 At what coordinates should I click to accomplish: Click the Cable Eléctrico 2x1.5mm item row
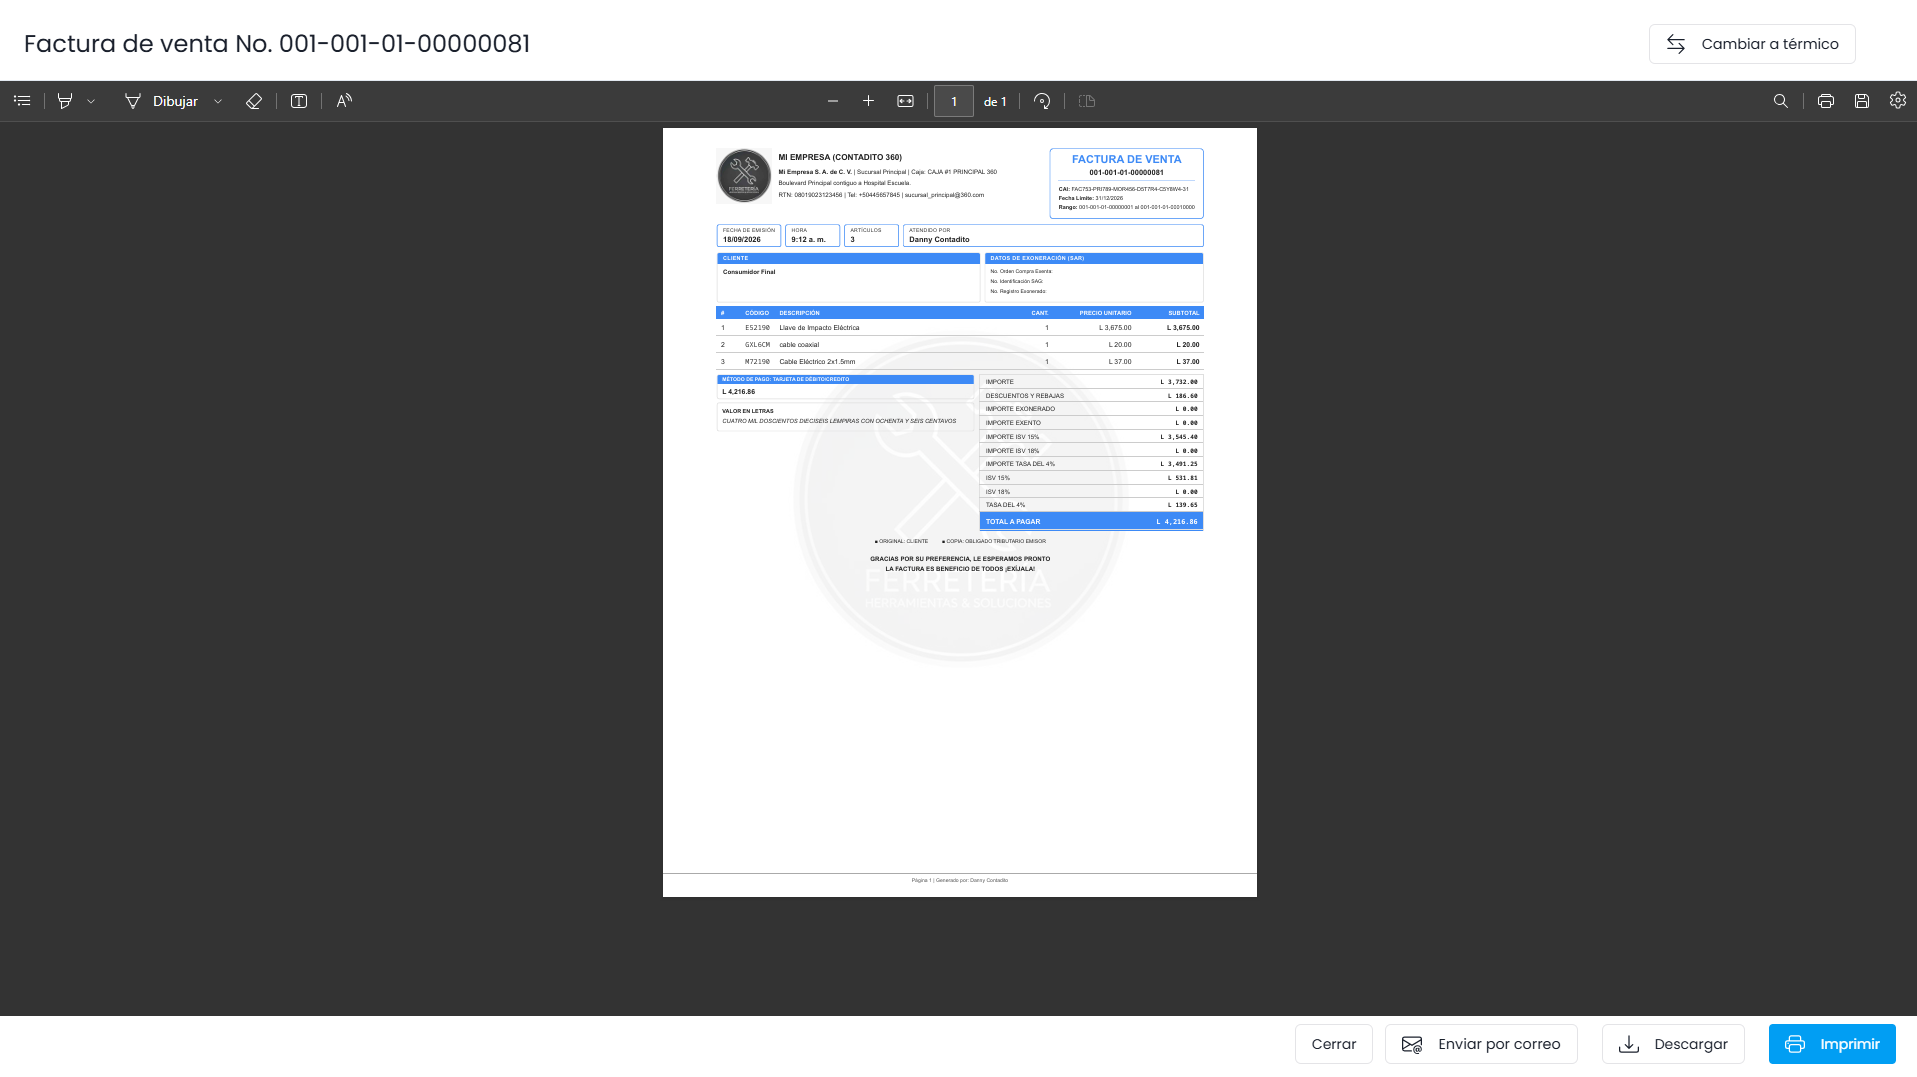coord(960,362)
